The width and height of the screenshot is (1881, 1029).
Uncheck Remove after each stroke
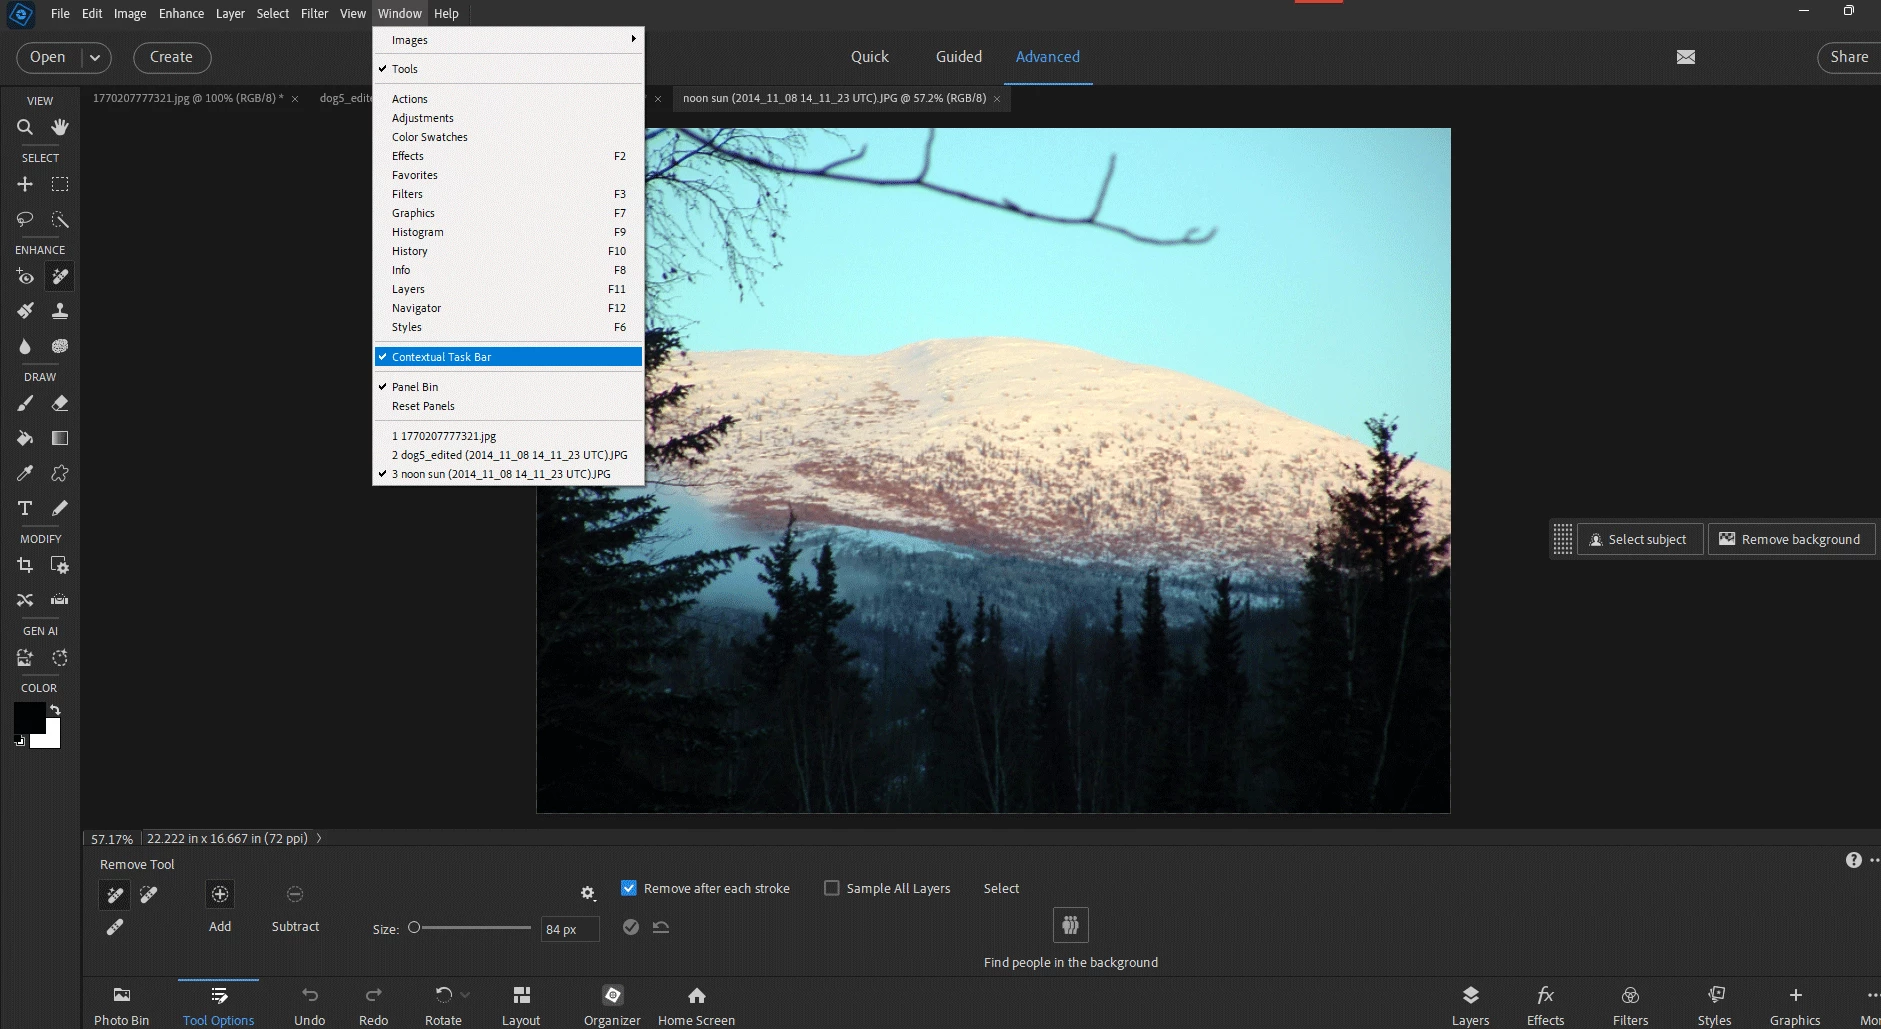[629, 888]
